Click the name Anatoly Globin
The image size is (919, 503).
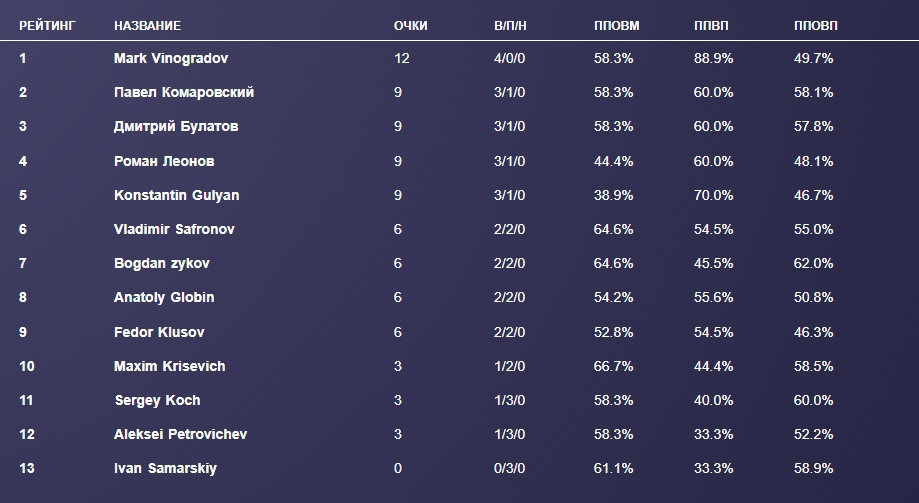164,298
